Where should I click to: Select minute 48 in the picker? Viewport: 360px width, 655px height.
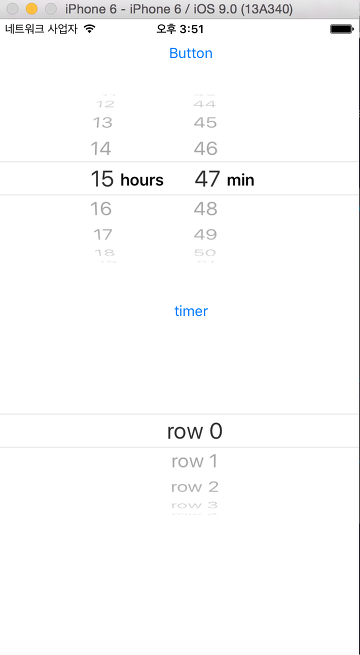coord(205,208)
